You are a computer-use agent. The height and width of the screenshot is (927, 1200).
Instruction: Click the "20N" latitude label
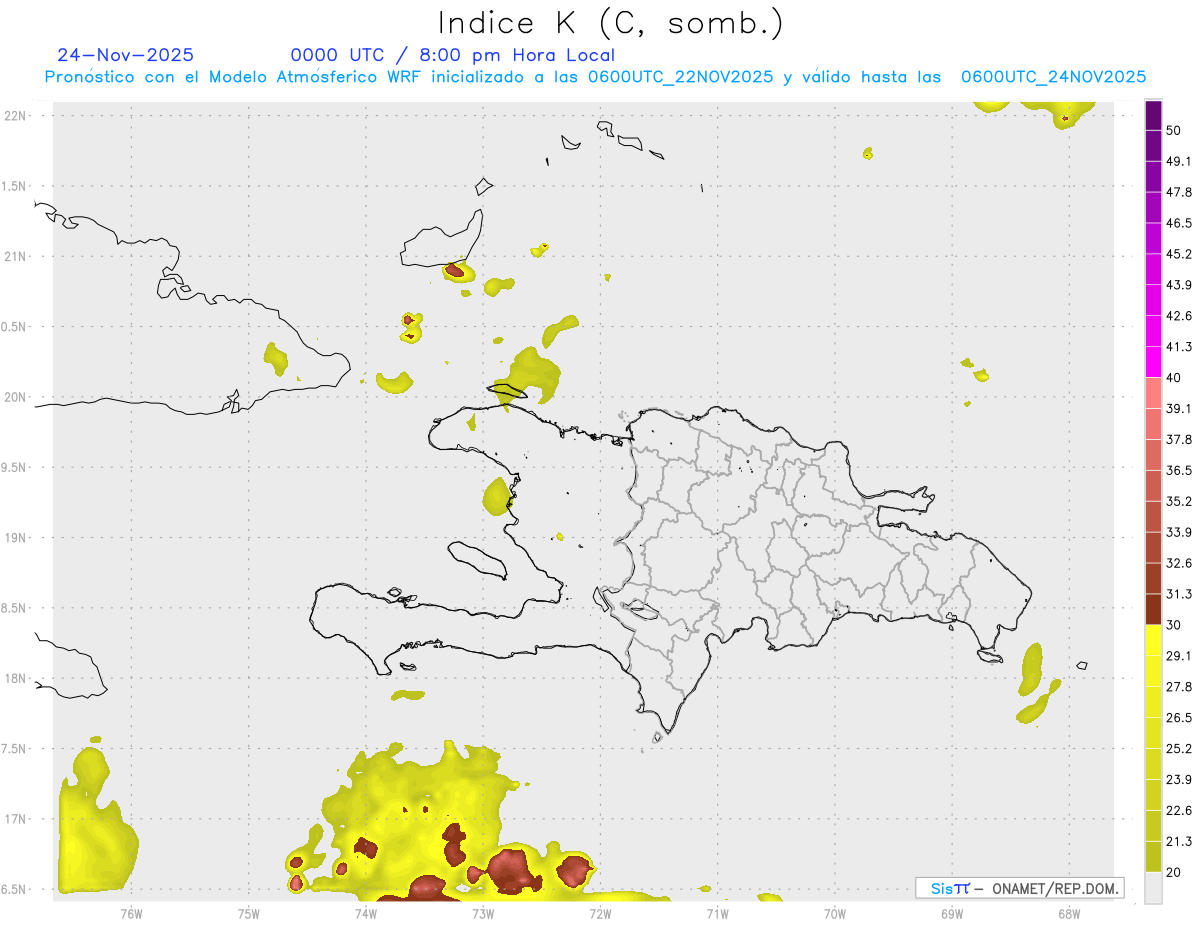[17, 397]
